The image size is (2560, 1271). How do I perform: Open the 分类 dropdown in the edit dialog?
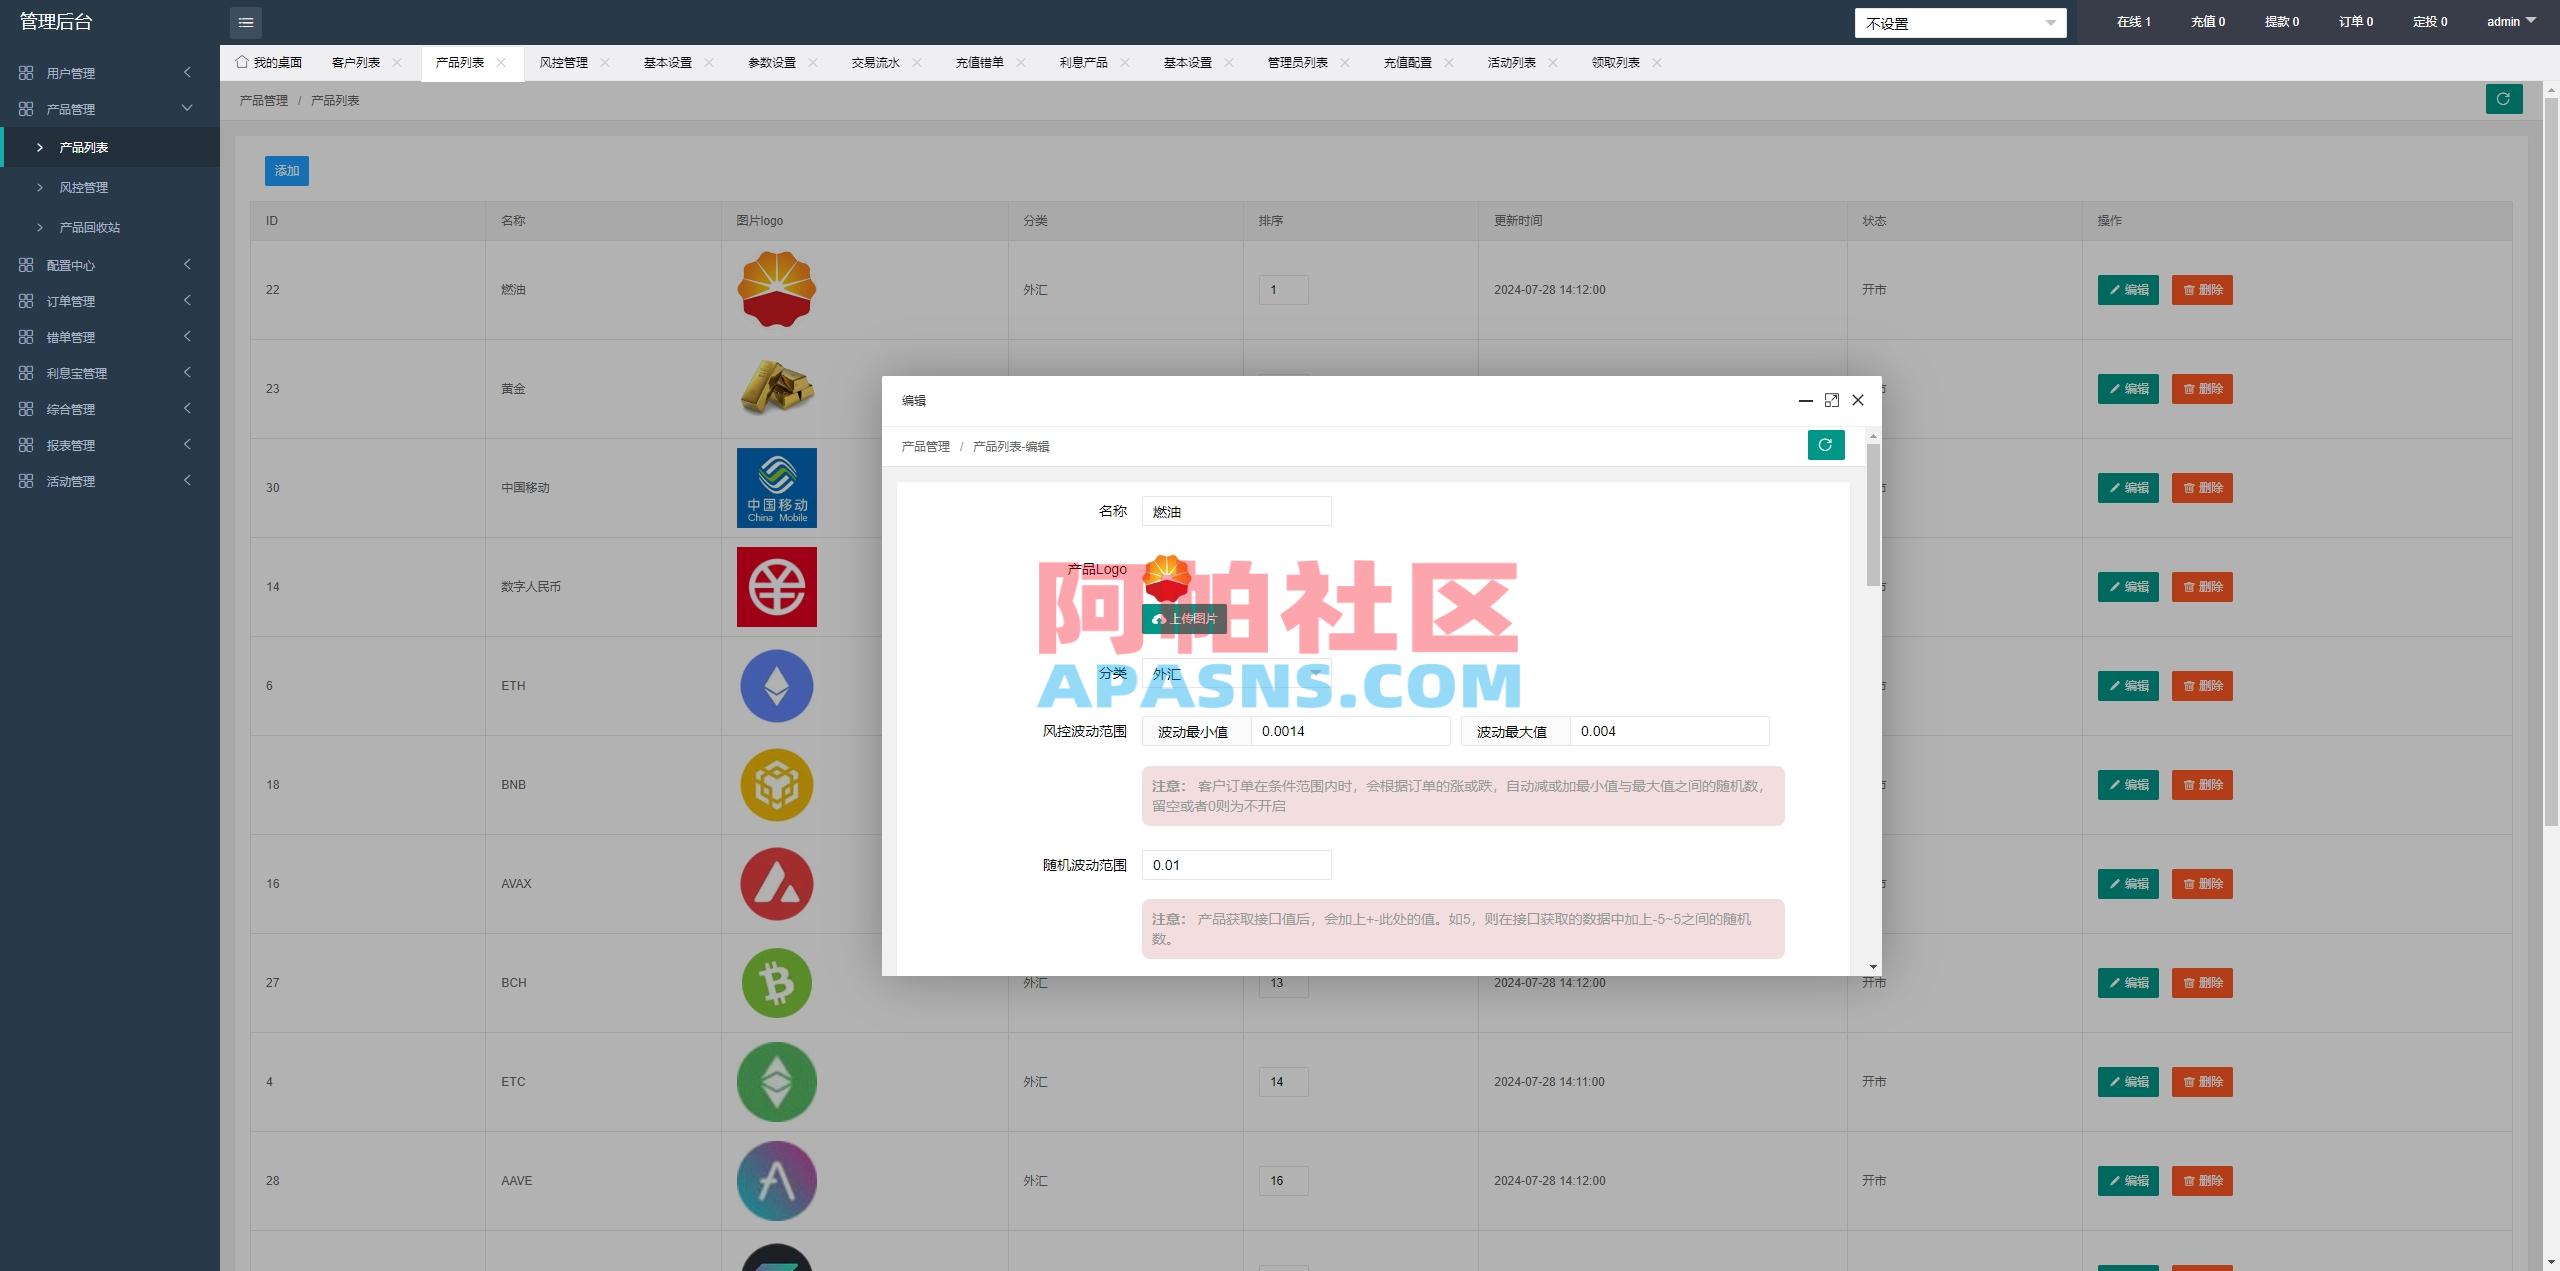[1236, 674]
